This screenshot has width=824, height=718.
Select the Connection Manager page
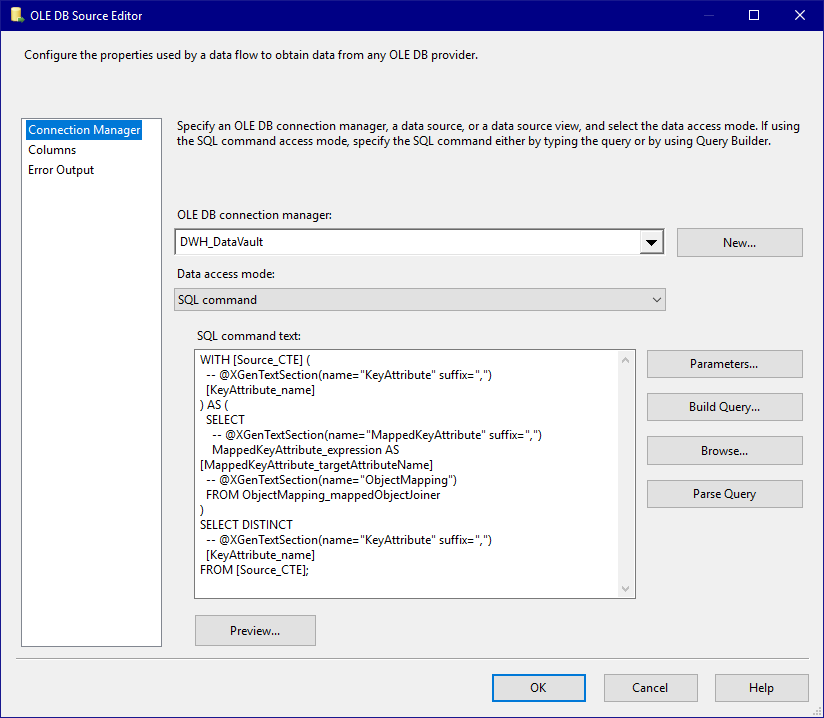click(84, 130)
